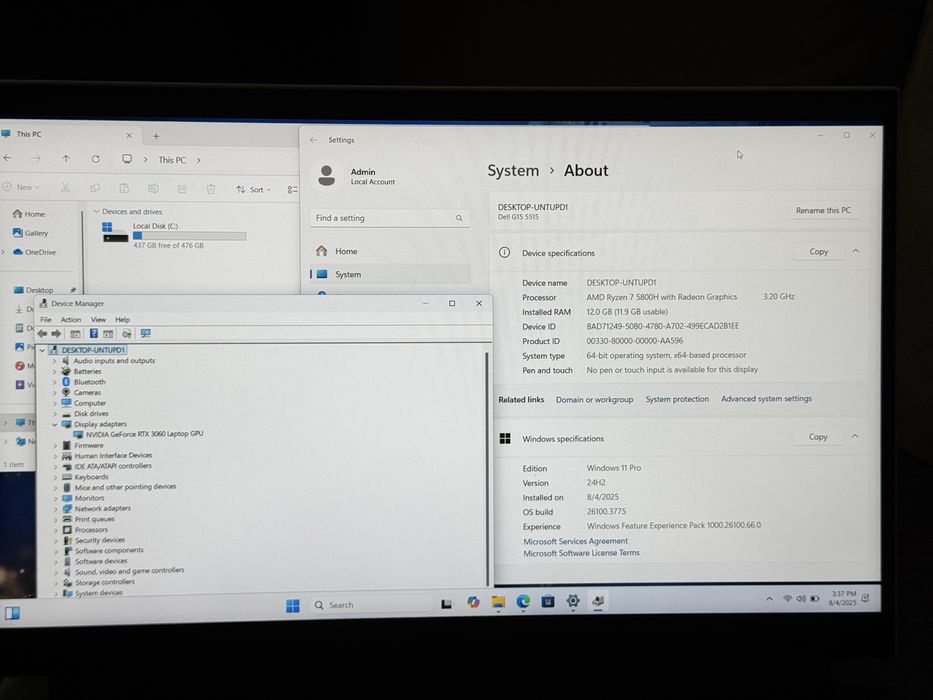Launch Microsoft Edge from taskbar
The height and width of the screenshot is (700, 933).
coord(523,602)
